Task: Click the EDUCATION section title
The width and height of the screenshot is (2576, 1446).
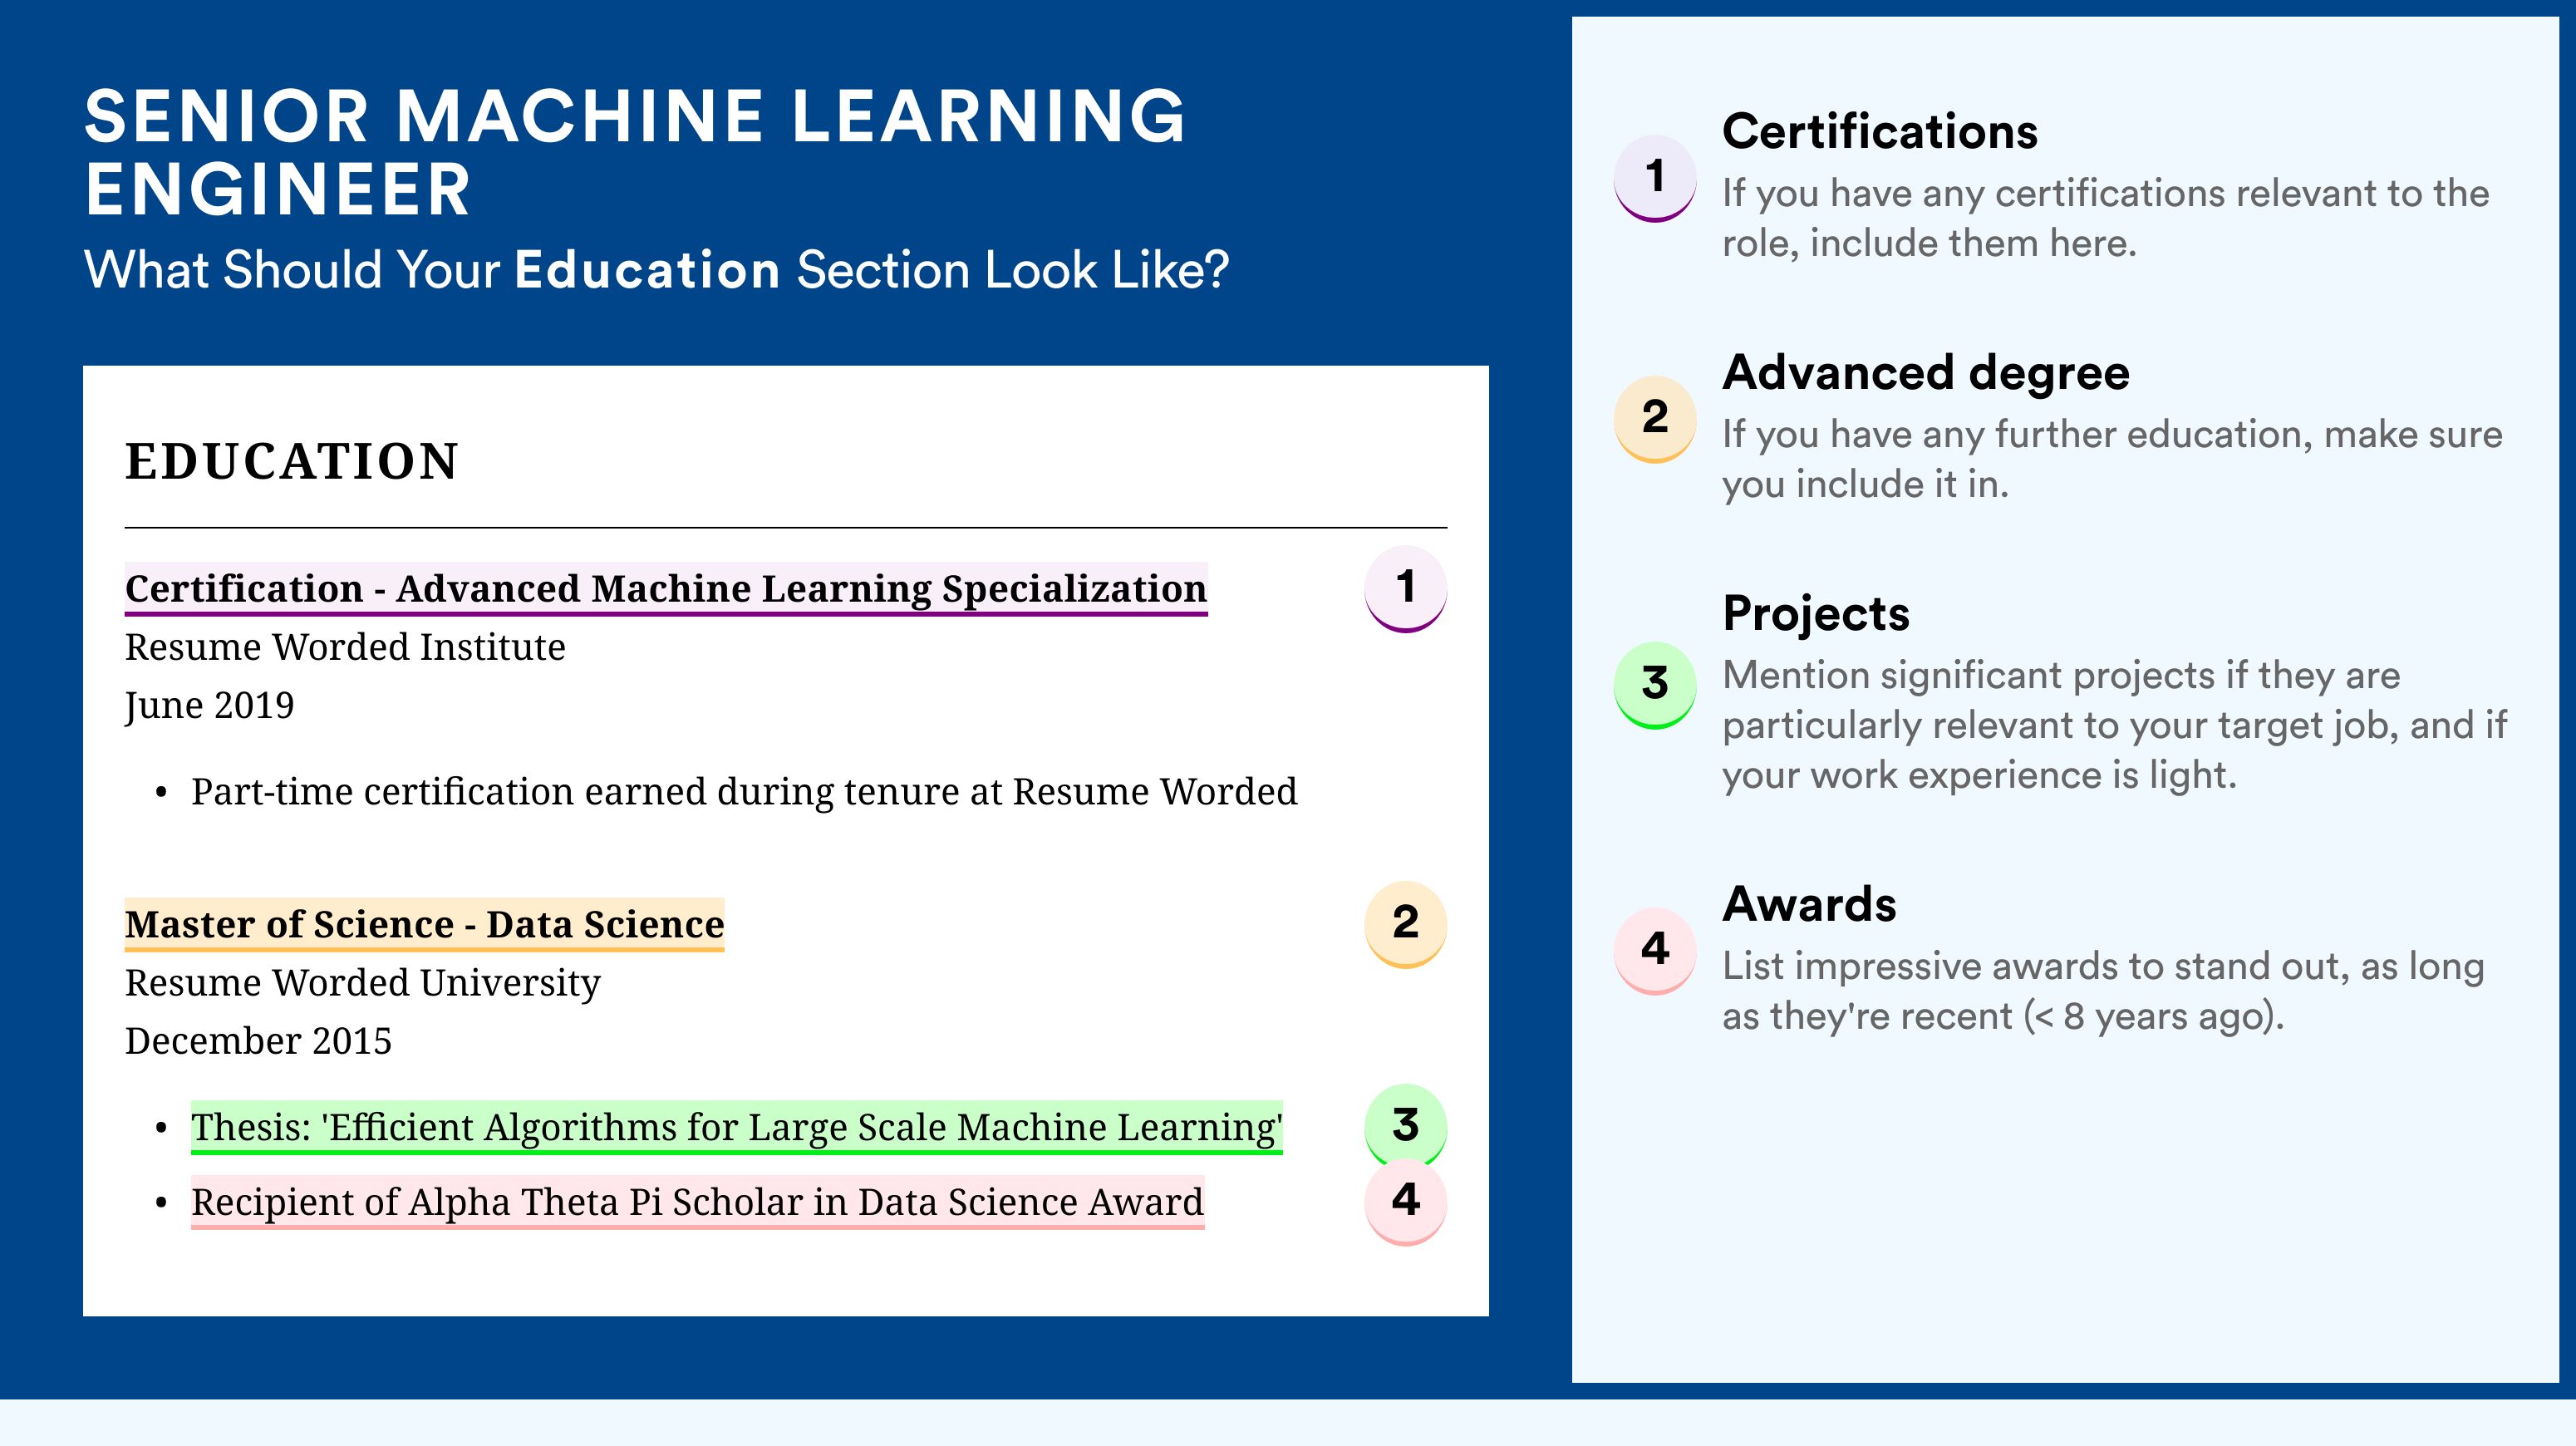Action: [x=292, y=462]
